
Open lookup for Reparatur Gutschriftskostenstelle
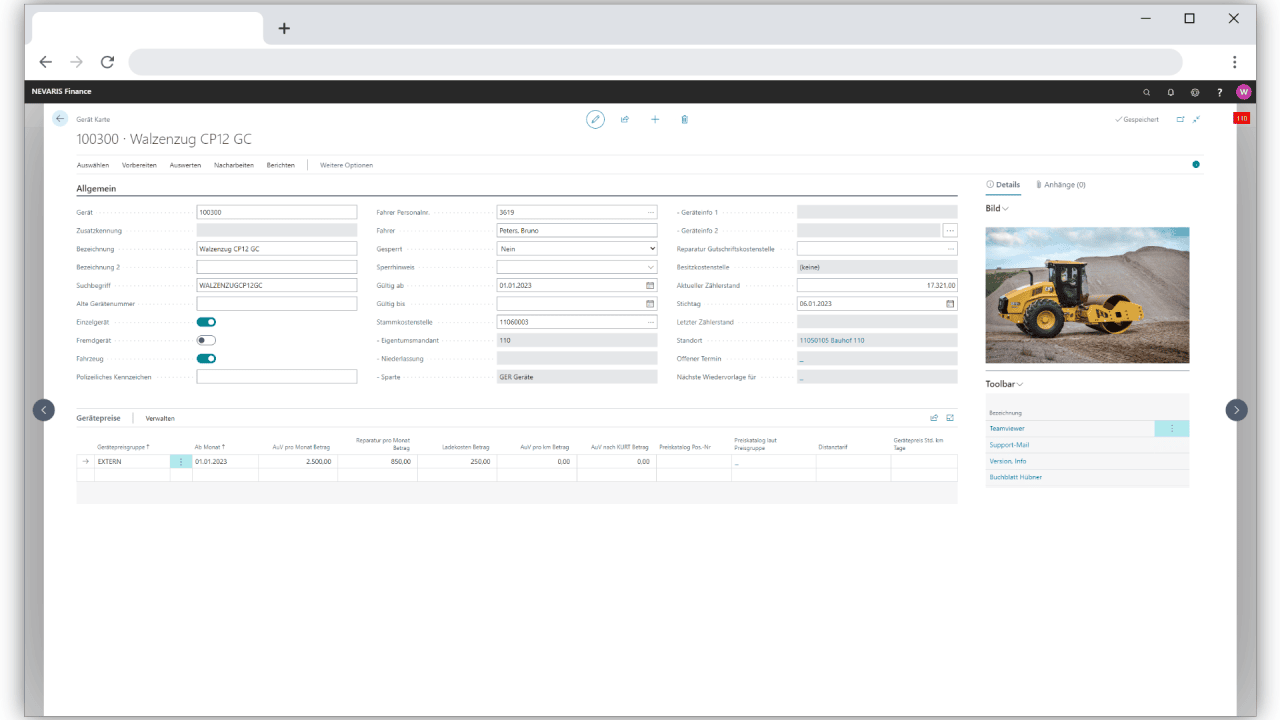click(x=950, y=248)
